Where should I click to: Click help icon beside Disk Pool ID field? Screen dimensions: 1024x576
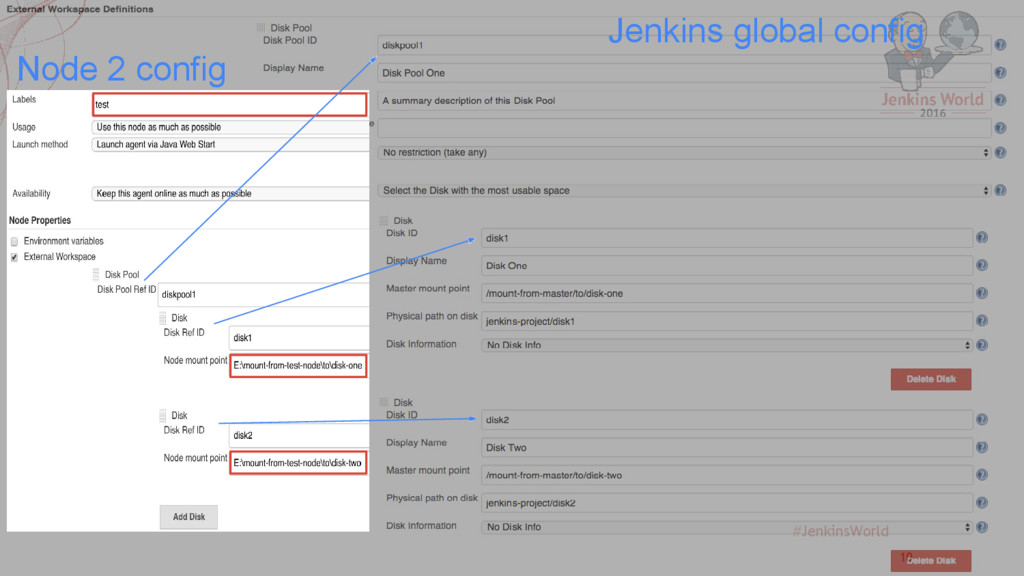coord(998,45)
